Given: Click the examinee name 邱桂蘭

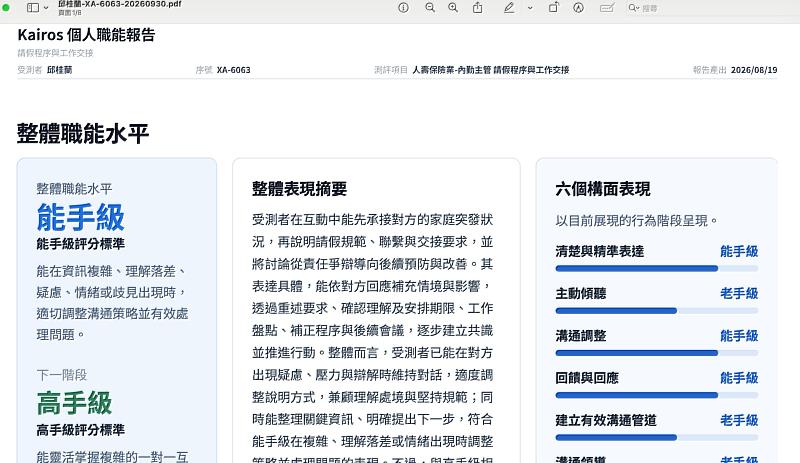Looking at the screenshot, I should coord(60,70).
